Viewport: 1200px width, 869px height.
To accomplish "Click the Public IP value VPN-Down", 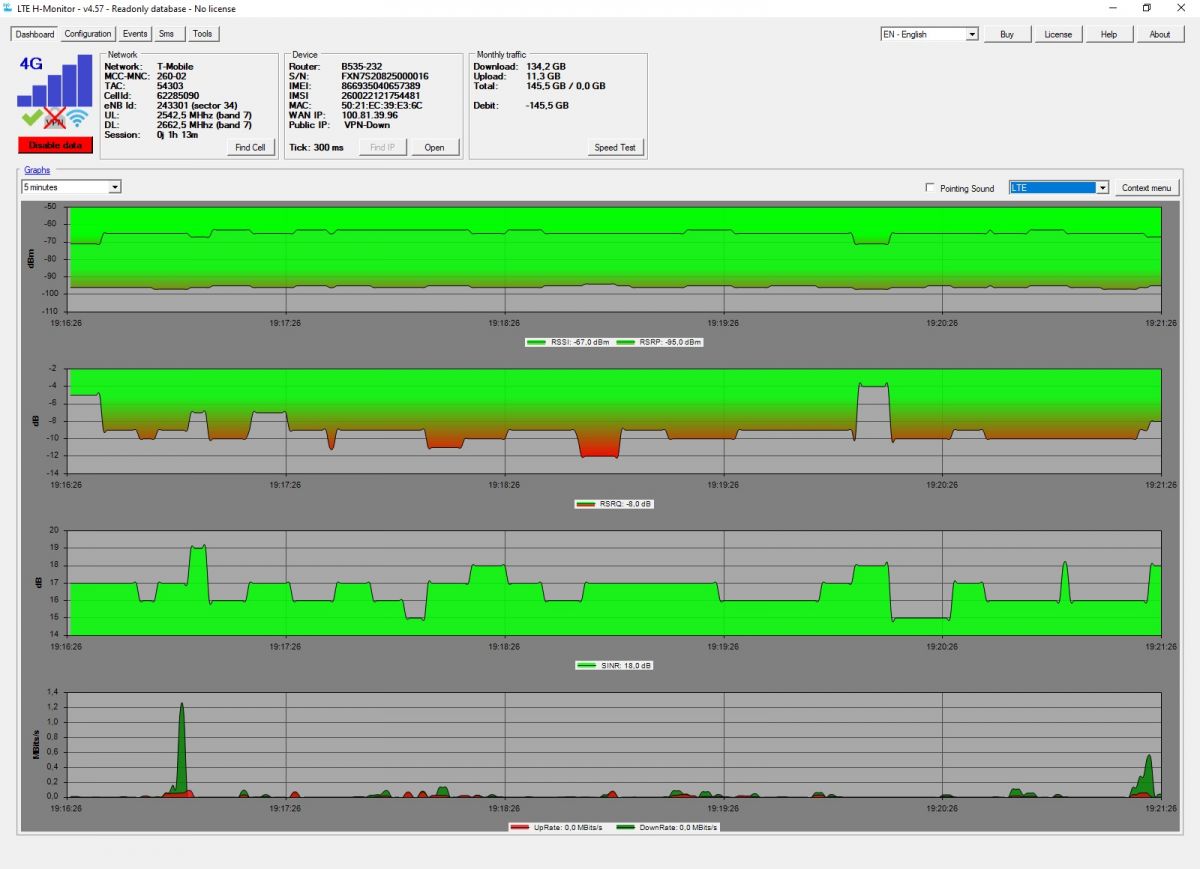I will point(367,125).
